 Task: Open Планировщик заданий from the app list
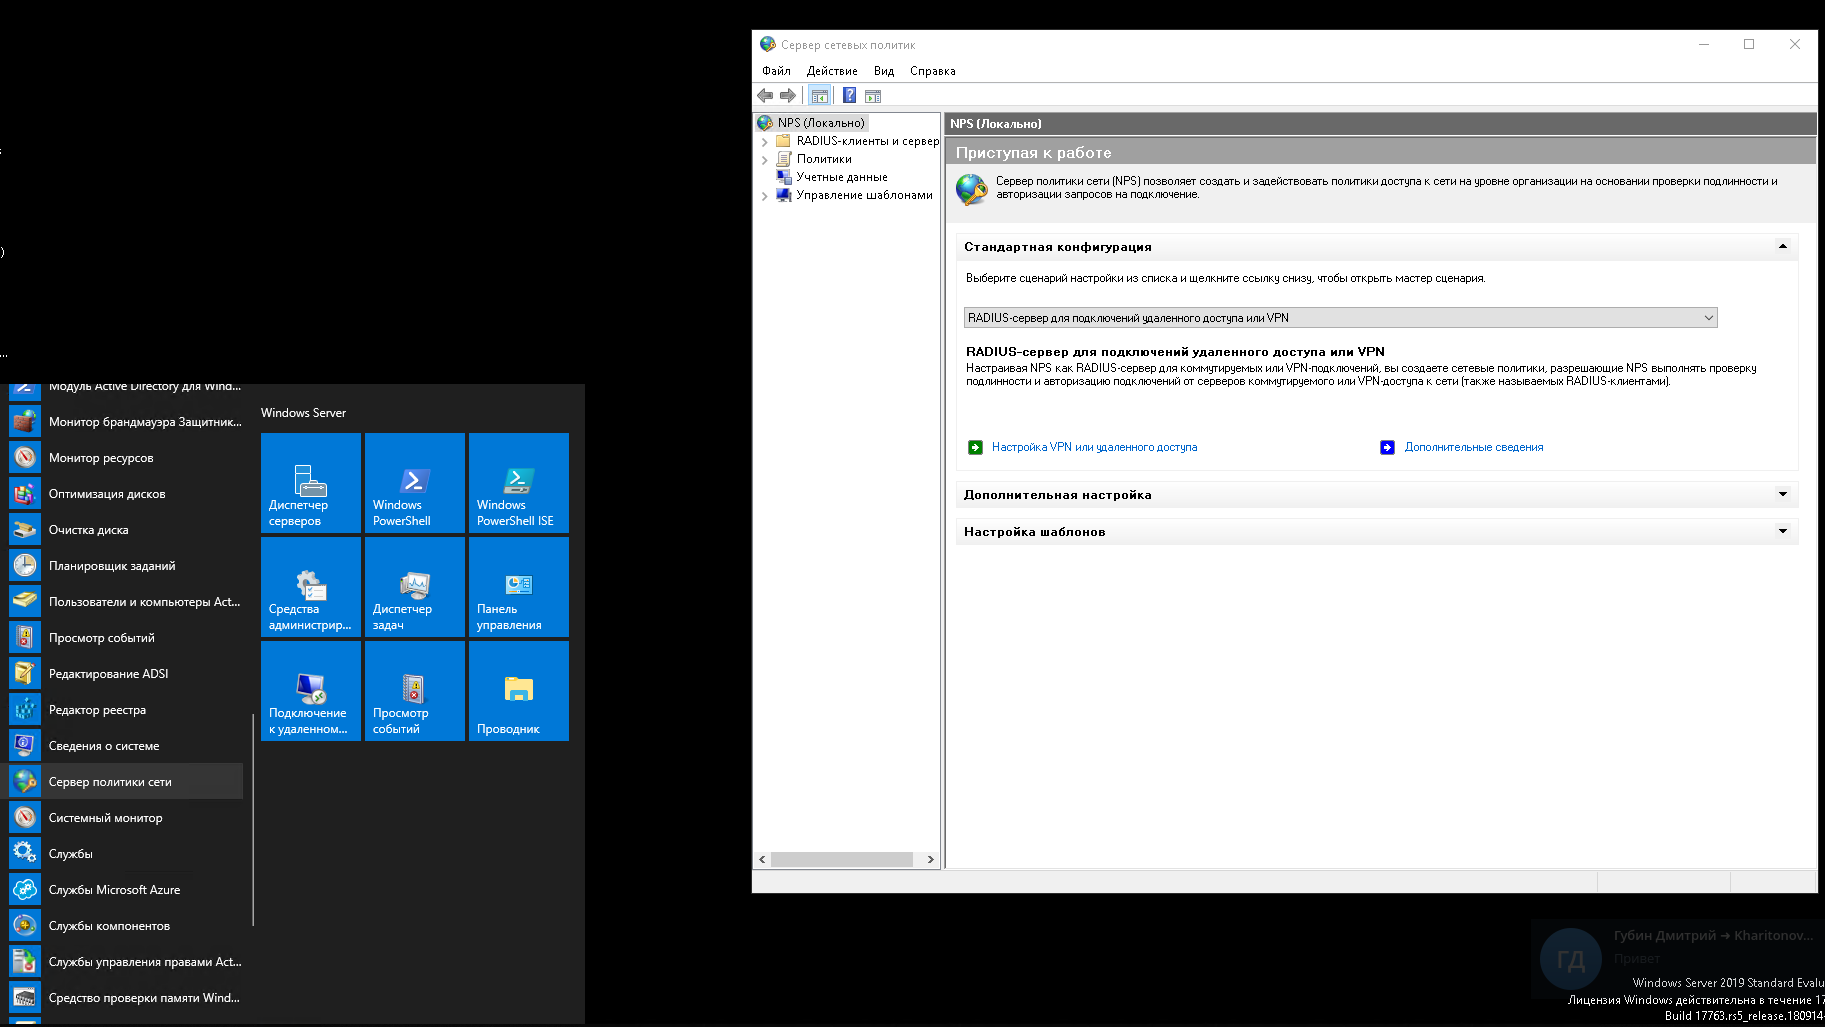click(x=125, y=566)
